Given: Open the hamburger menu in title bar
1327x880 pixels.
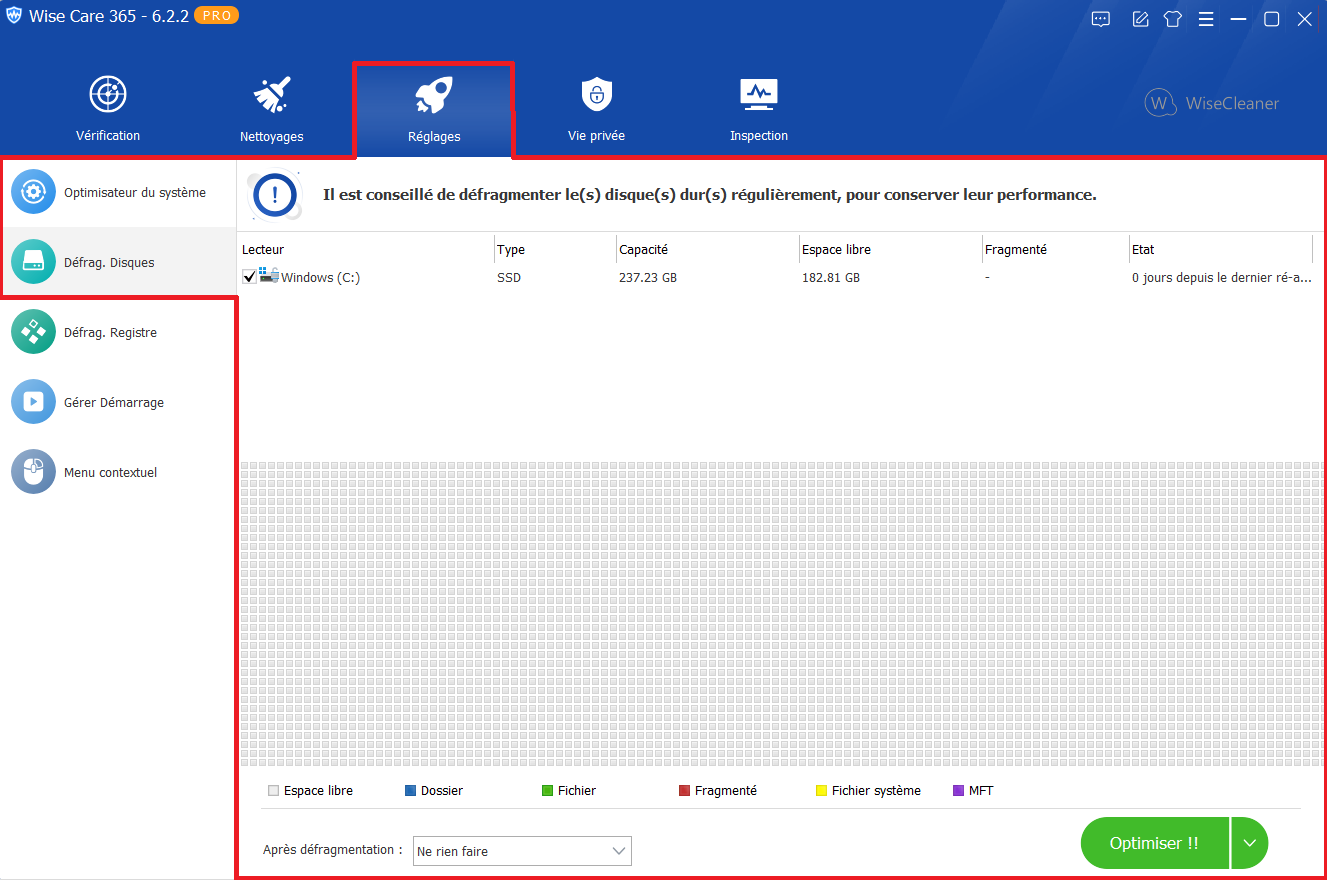Looking at the screenshot, I should pos(1206,19).
